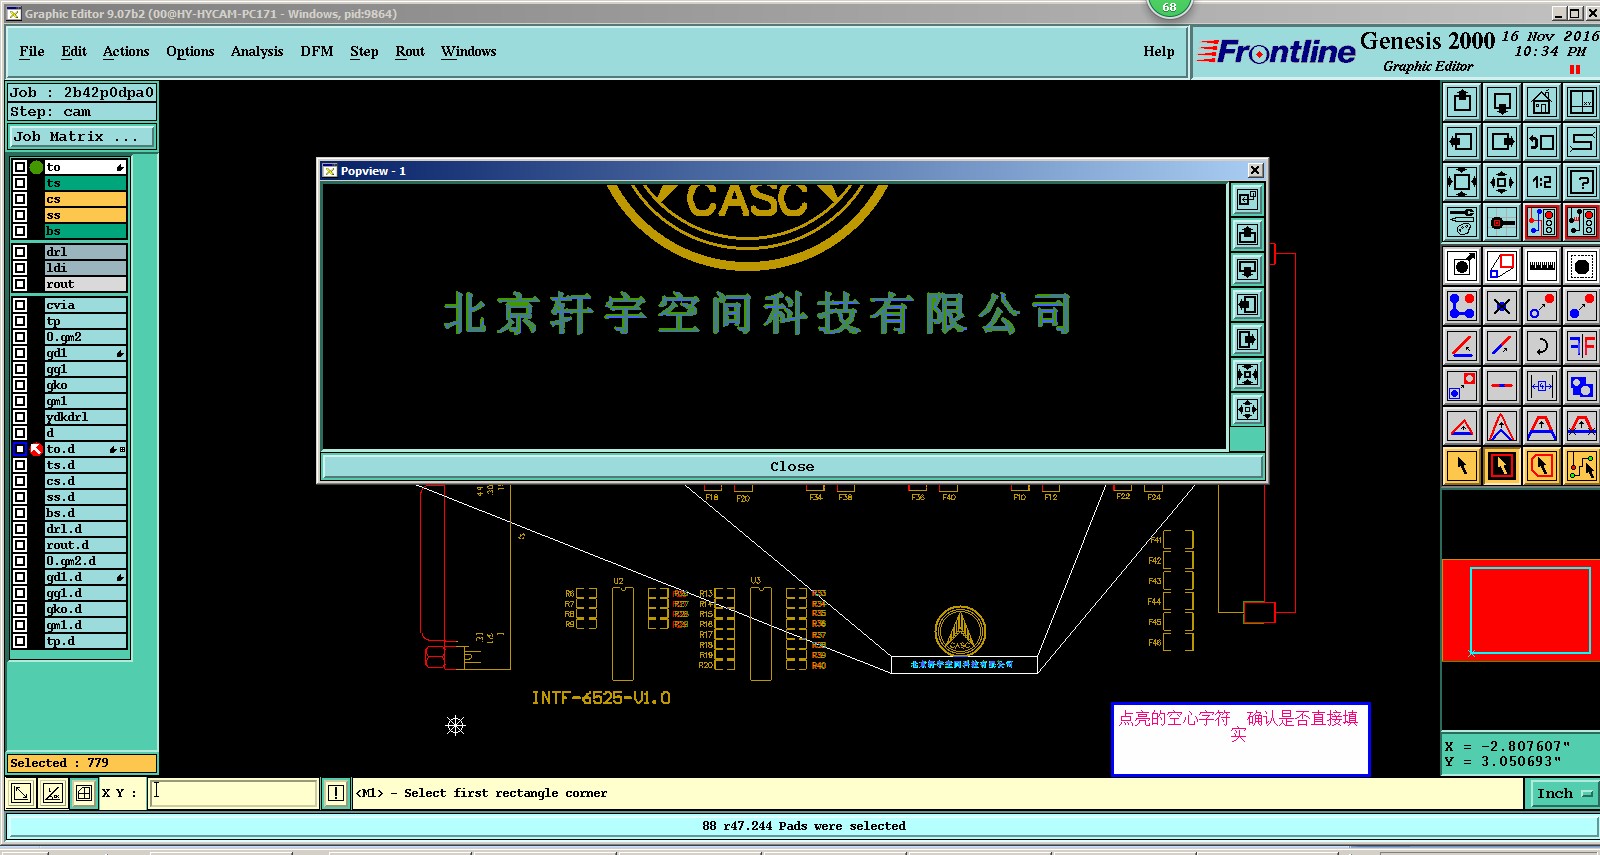Click the red overview navigation thumbnail
This screenshot has width=1600, height=855.
[1520, 610]
